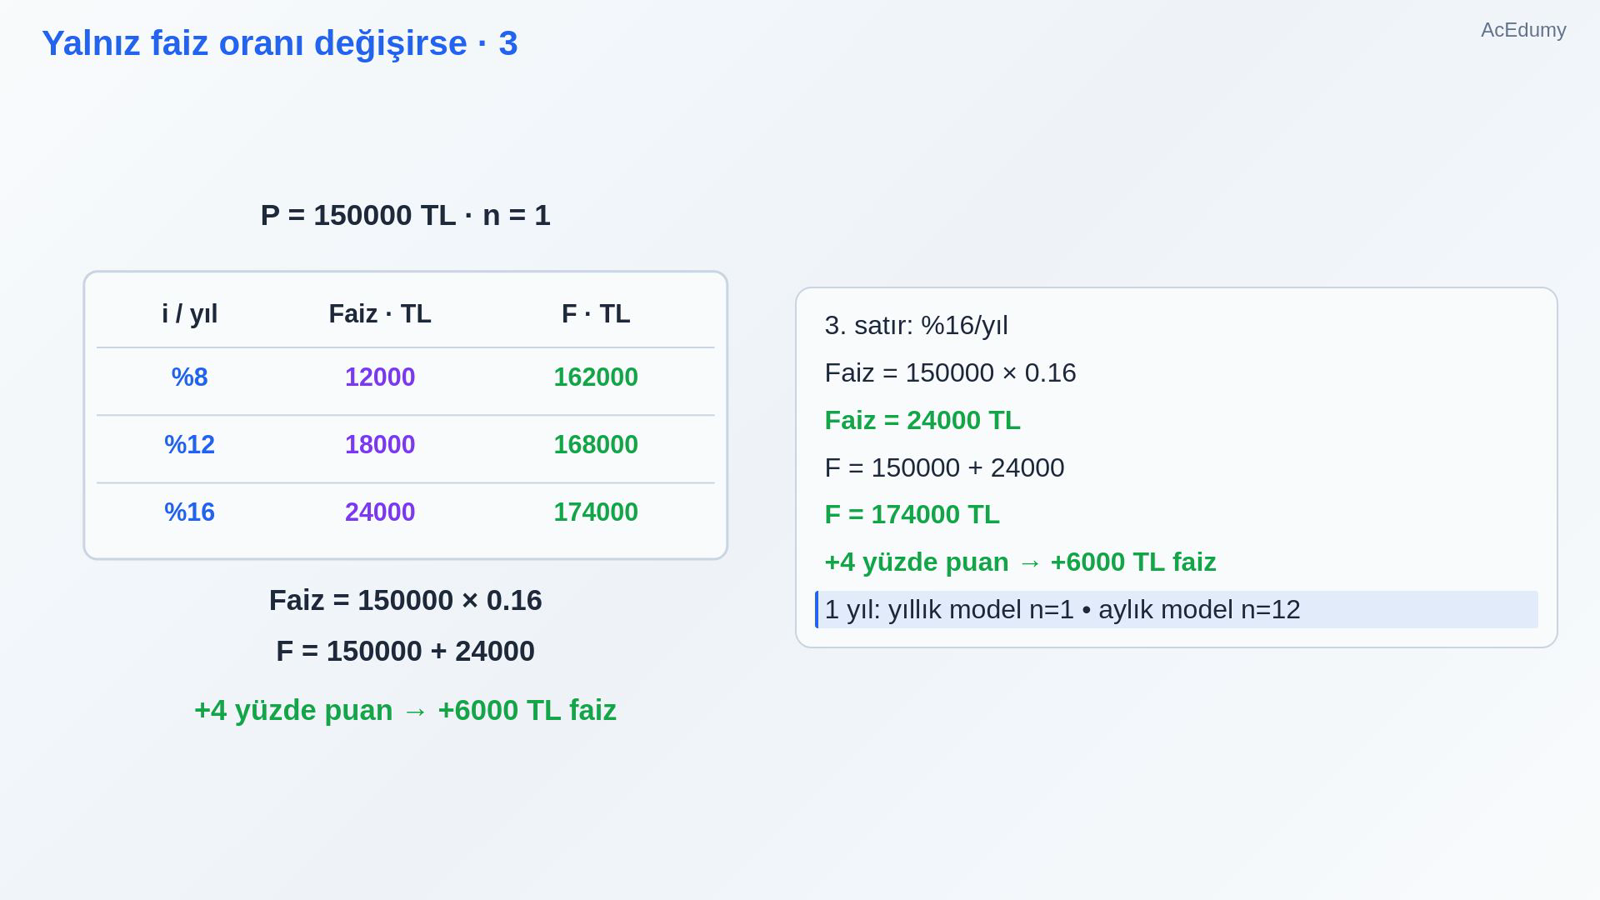Select the 'Faiz · TL' column header
This screenshot has width=1600, height=900.
(x=380, y=314)
